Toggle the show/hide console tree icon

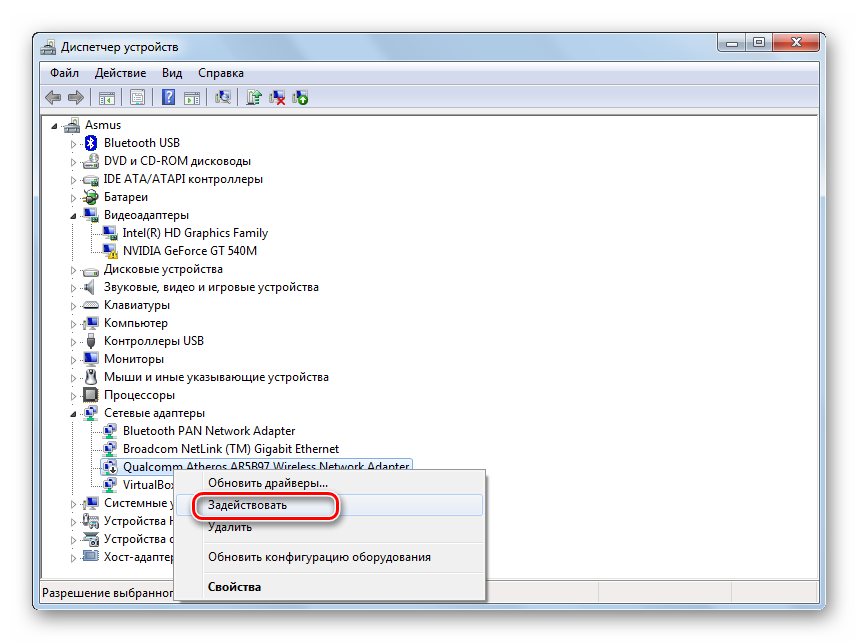pos(105,97)
